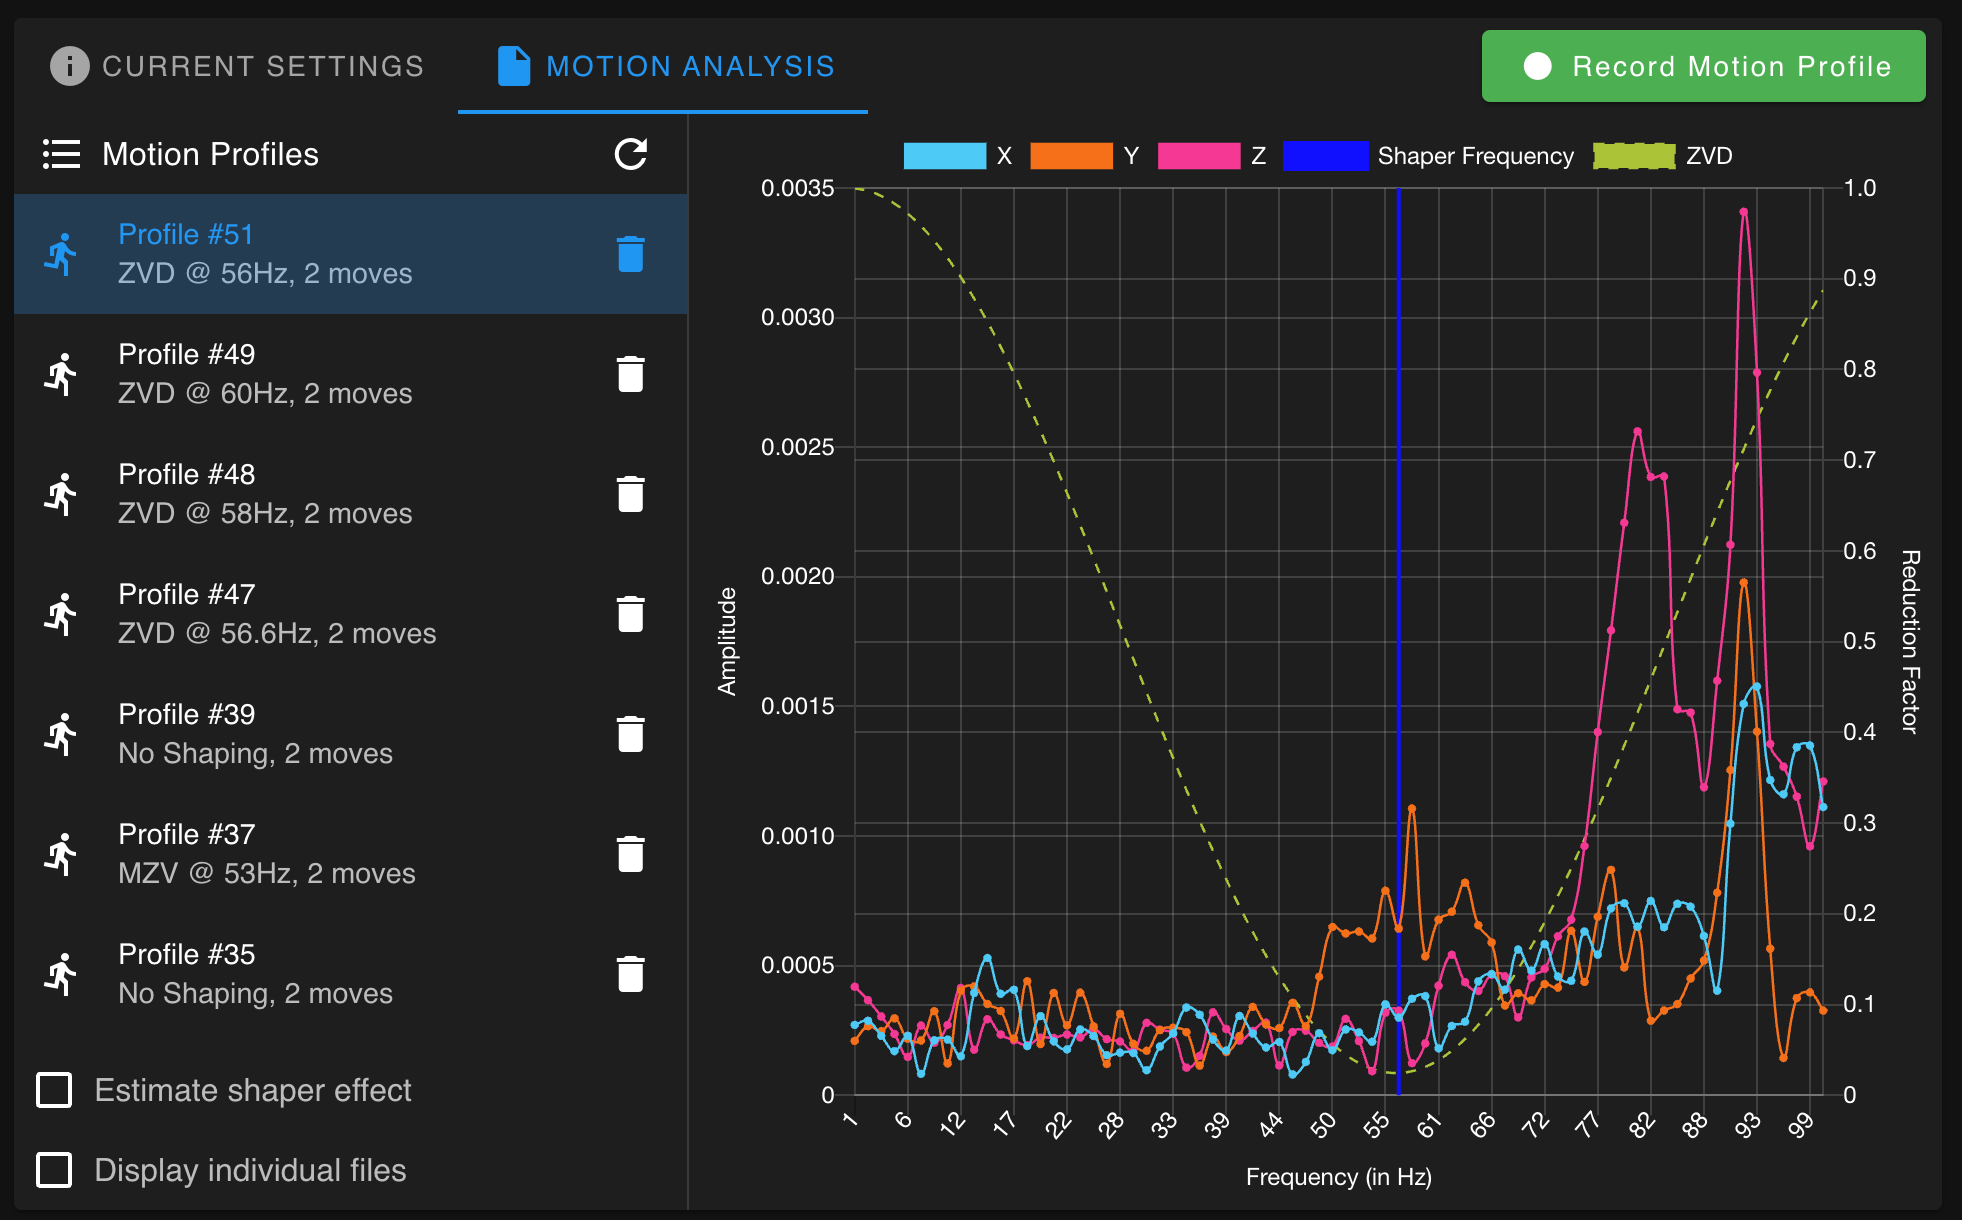Select Profile #48 title
The width and height of the screenshot is (1962, 1220).
tap(186, 474)
